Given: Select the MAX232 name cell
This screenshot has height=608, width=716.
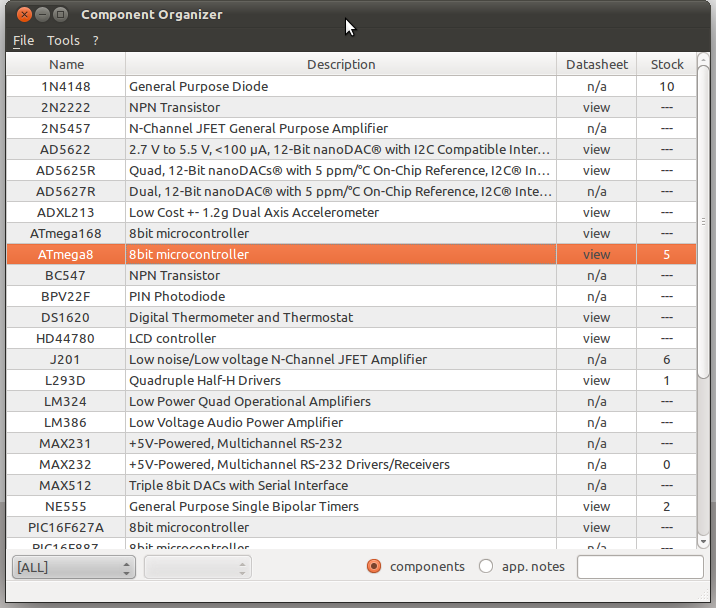Looking at the screenshot, I should coord(66,465).
